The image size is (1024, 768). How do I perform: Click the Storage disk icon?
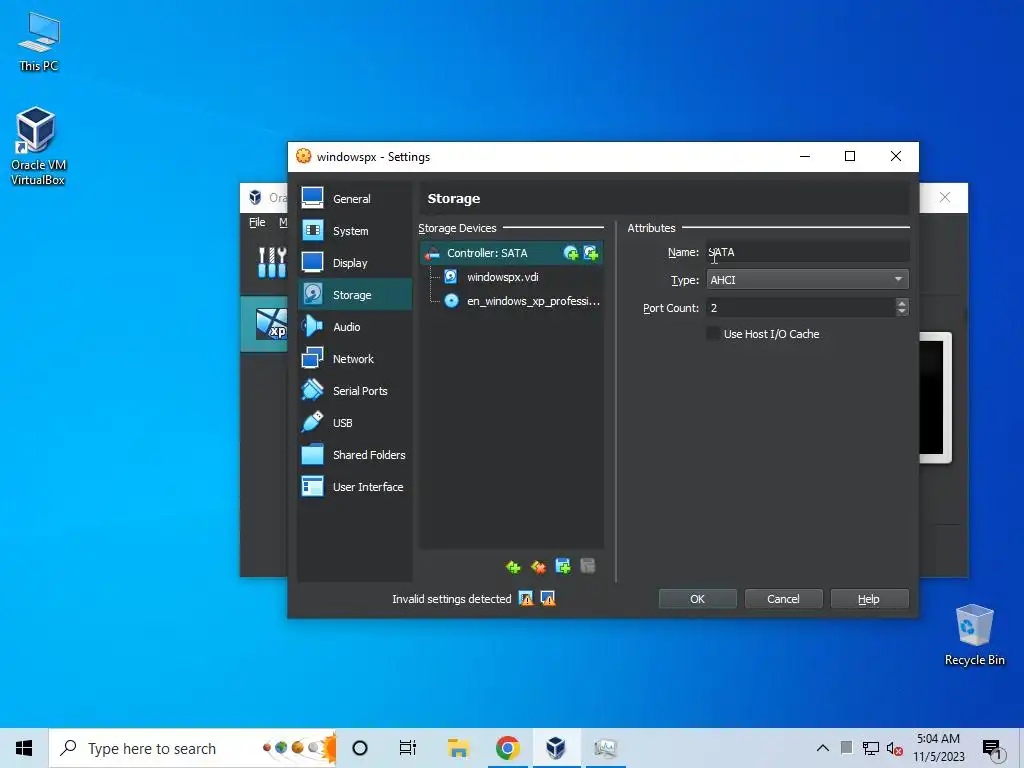coord(312,294)
